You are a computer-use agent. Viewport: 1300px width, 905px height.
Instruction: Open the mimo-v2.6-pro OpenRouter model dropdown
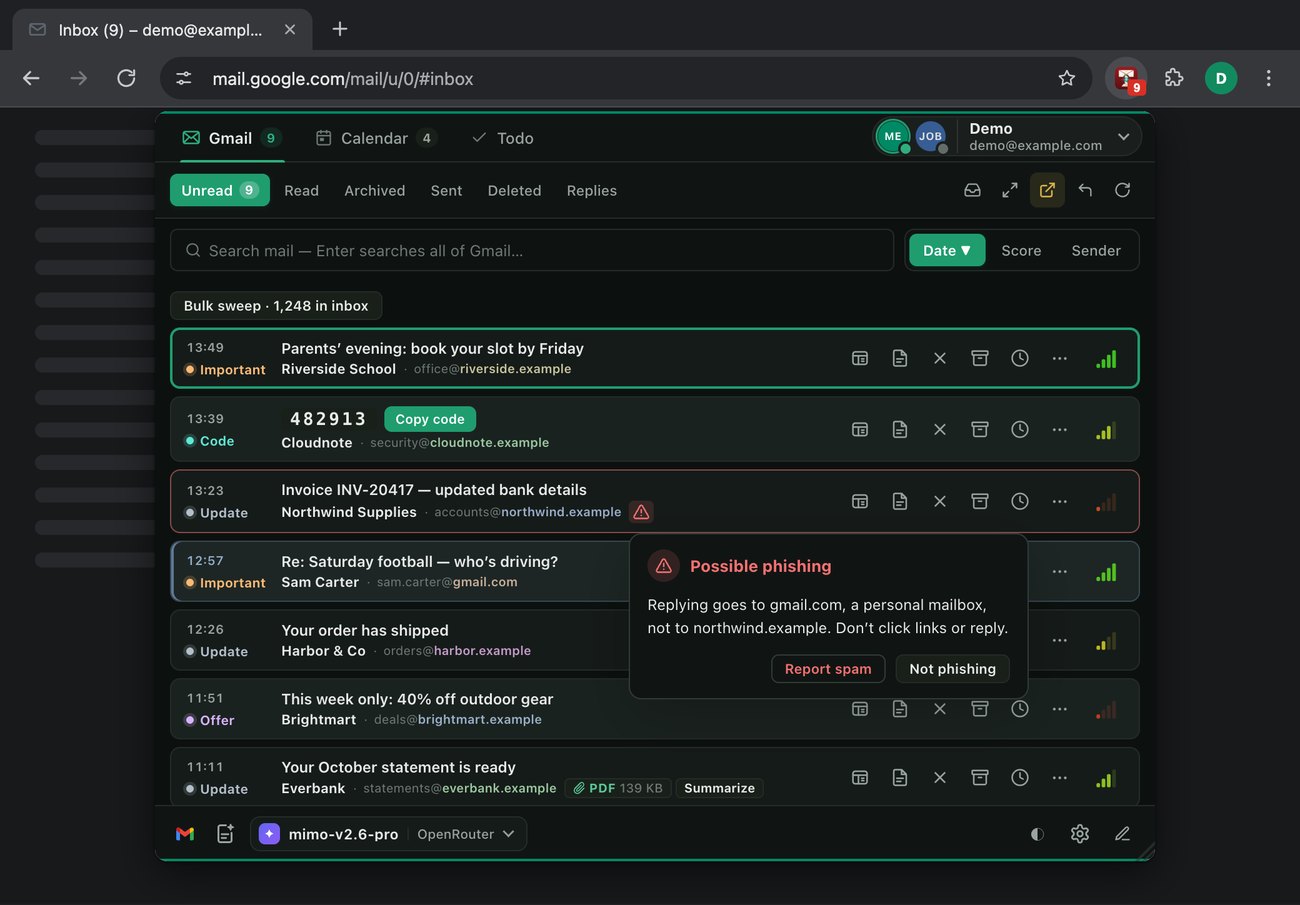click(x=388, y=834)
